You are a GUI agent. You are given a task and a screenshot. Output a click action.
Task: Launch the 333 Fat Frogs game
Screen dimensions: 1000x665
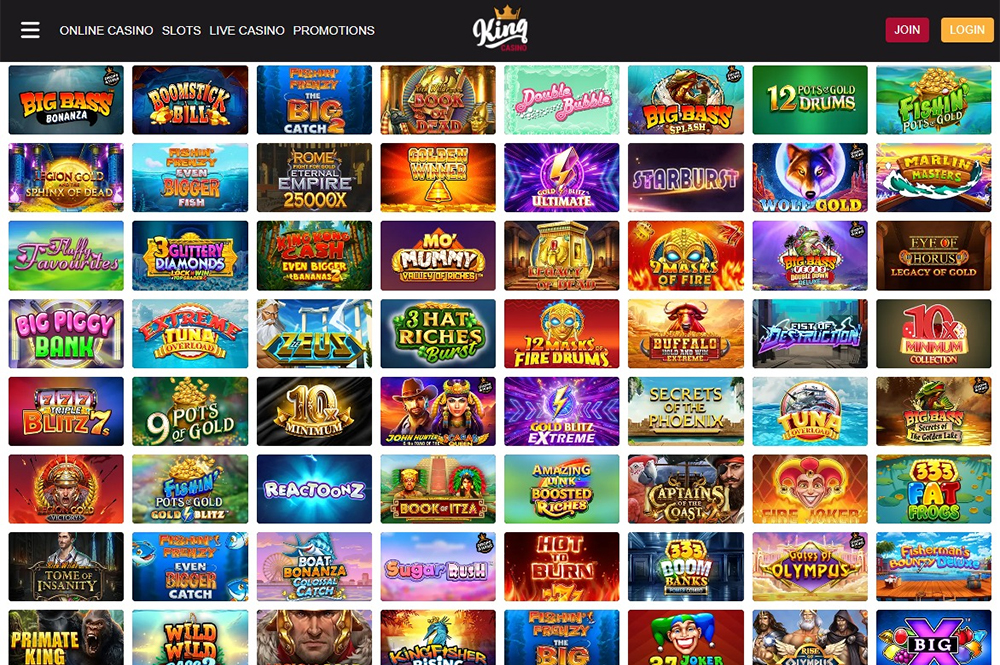[x=934, y=489]
